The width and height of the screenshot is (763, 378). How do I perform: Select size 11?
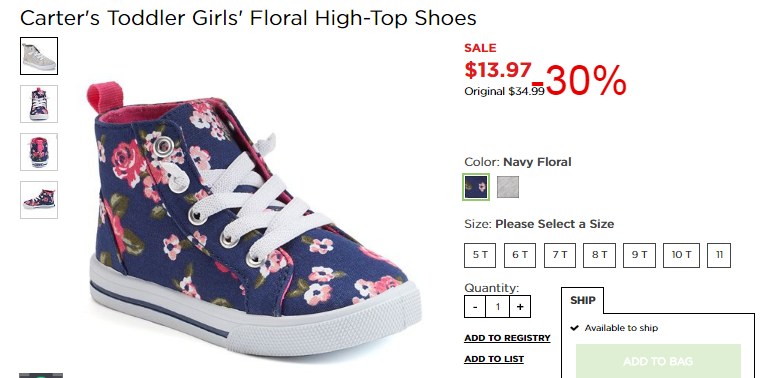pos(719,255)
